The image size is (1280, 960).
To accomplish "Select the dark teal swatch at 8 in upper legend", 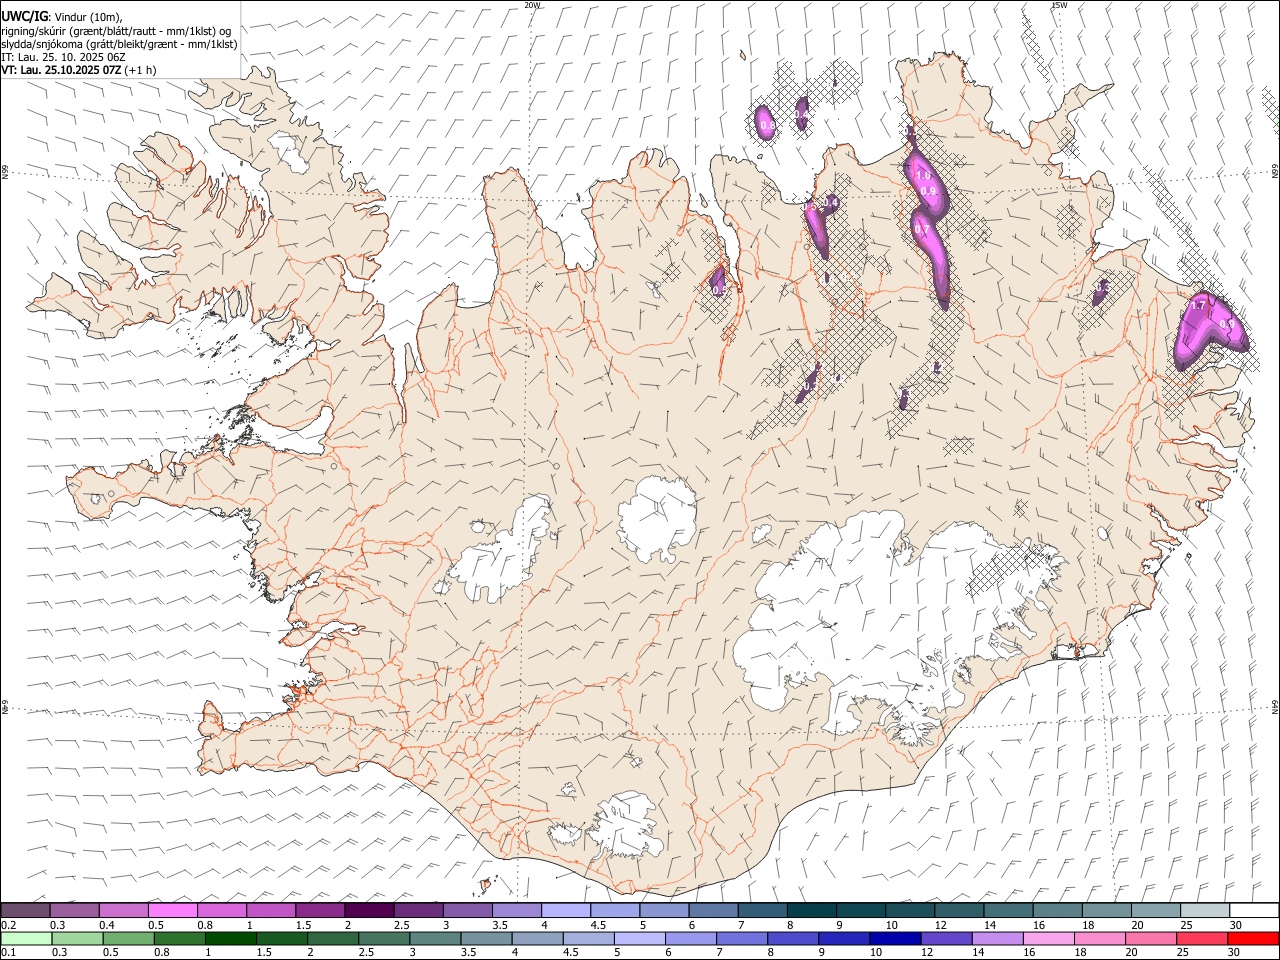I will (812, 911).
